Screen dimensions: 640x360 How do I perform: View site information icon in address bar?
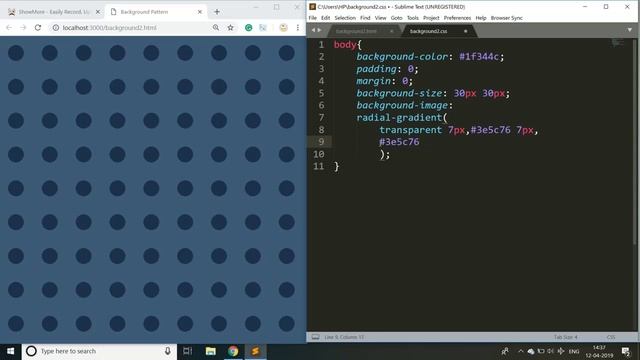point(56,28)
